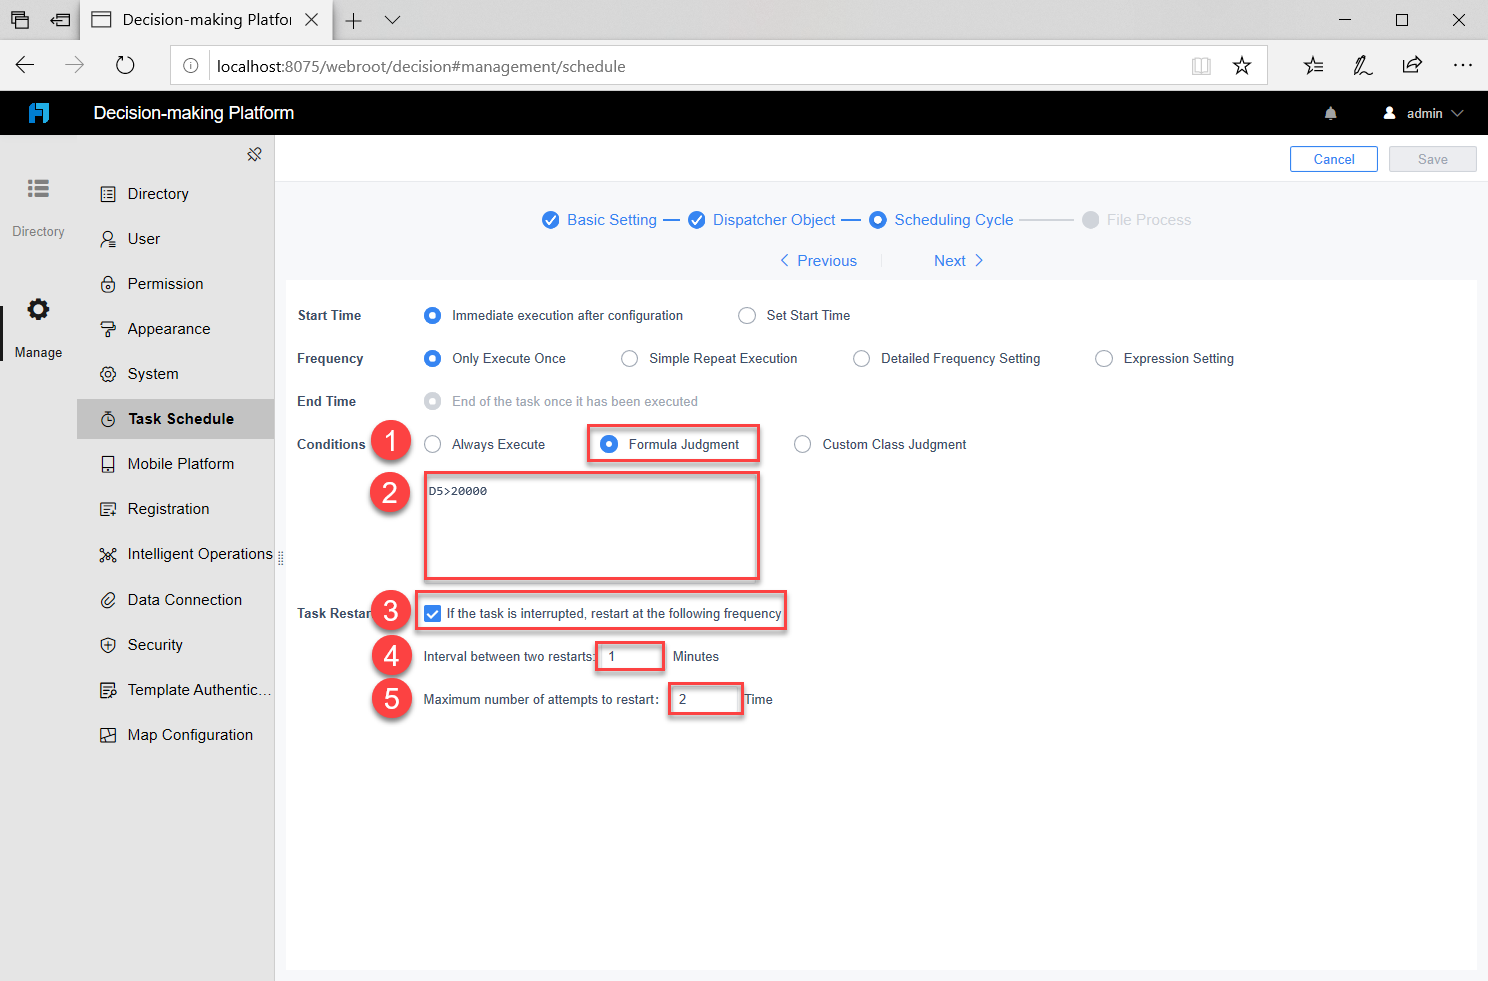
Task: Select the Mobile Platform sidebar icon
Action: [108, 463]
